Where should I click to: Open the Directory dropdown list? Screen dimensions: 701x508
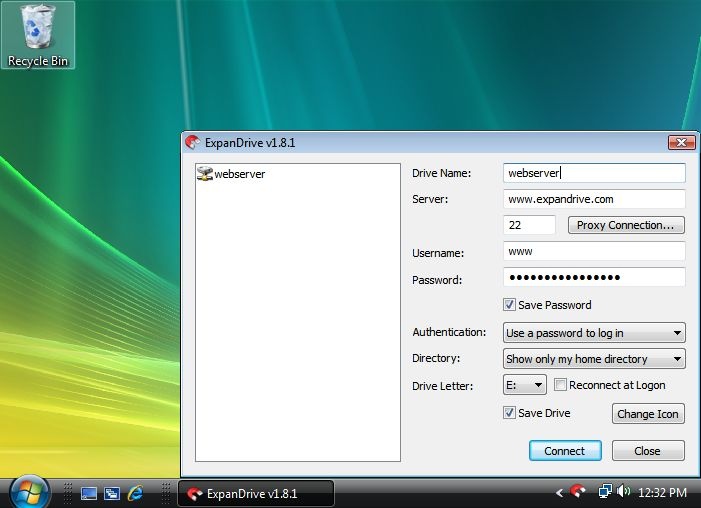click(594, 359)
